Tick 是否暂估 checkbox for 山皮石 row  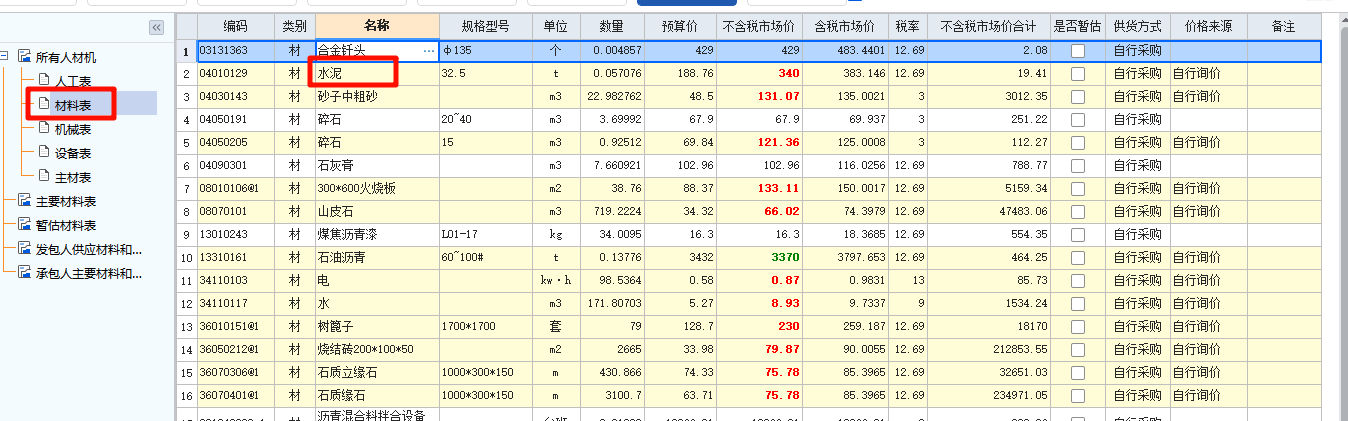(1078, 212)
